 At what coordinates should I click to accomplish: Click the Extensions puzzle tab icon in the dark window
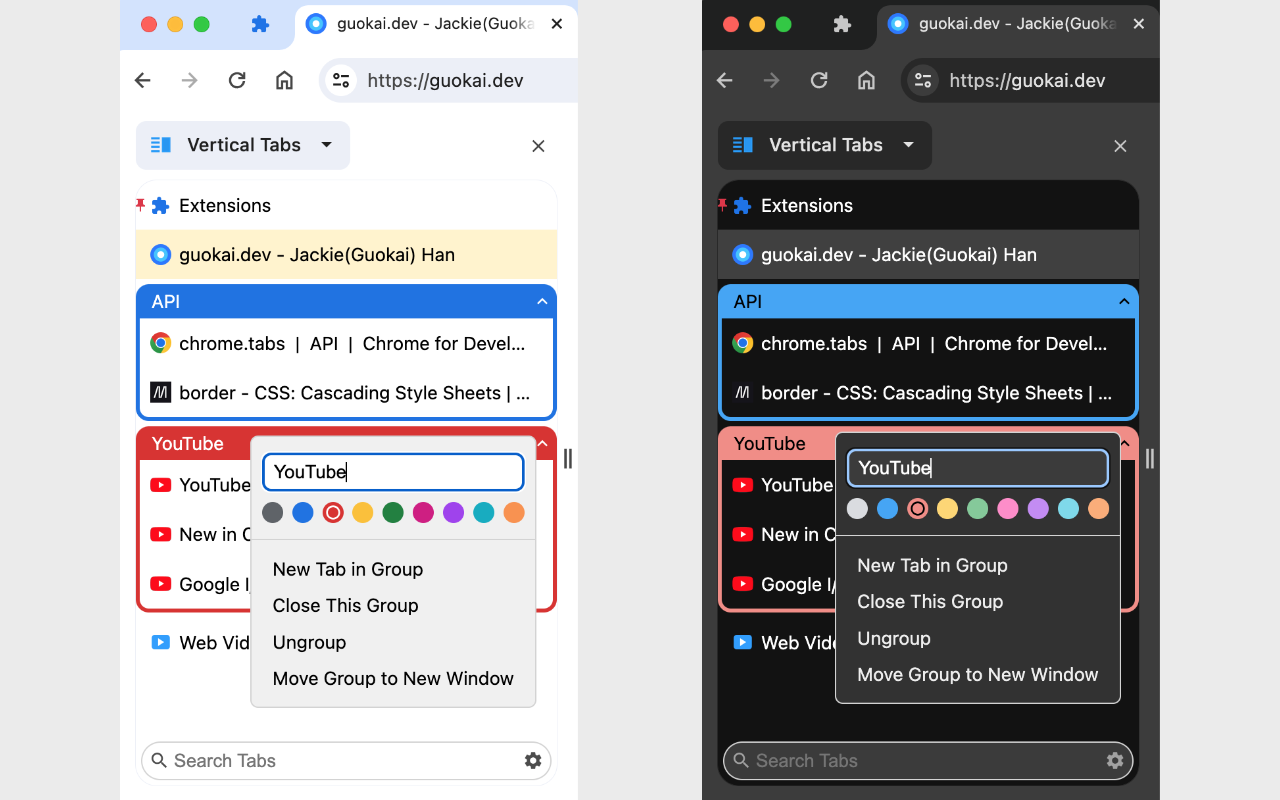tap(842, 25)
